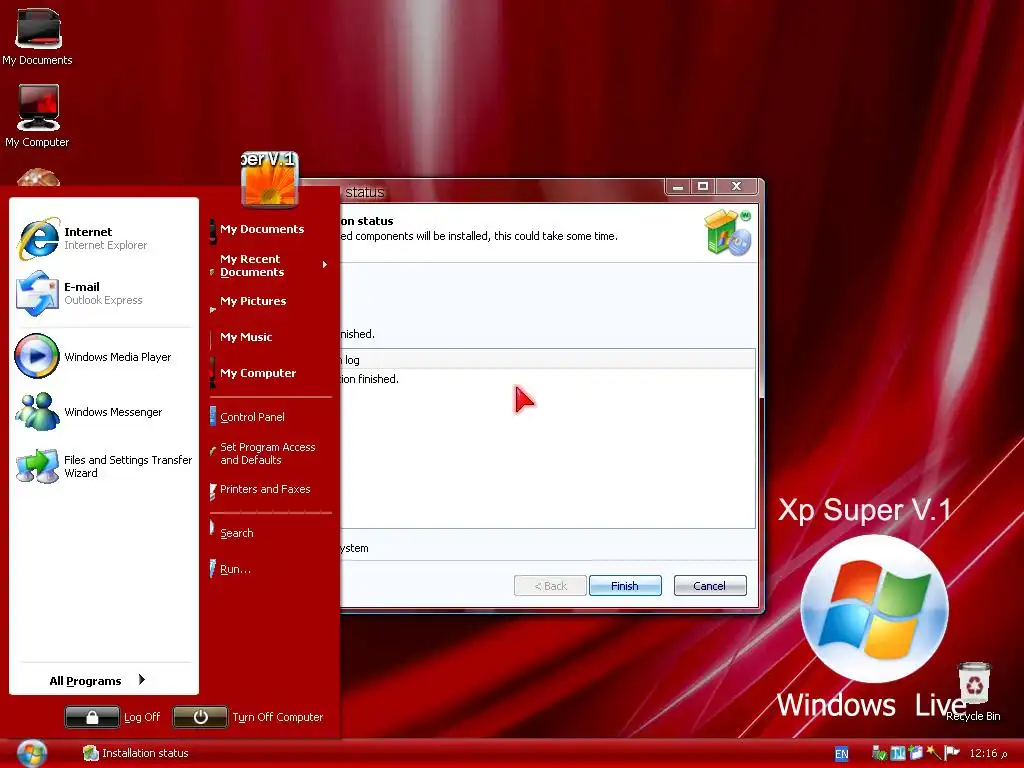Select the Installation status taskbar button
The height and width of the screenshot is (768, 1024).
tap(136, 753)
